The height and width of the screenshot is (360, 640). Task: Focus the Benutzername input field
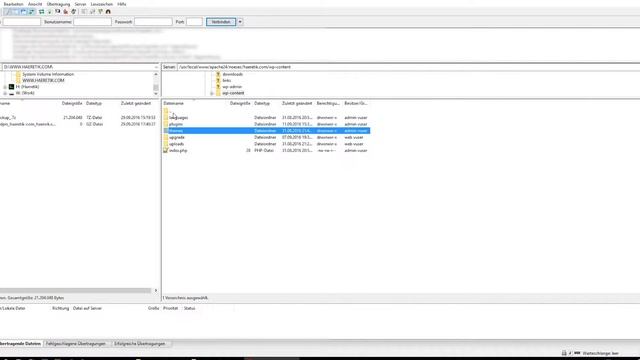point(92,22)
